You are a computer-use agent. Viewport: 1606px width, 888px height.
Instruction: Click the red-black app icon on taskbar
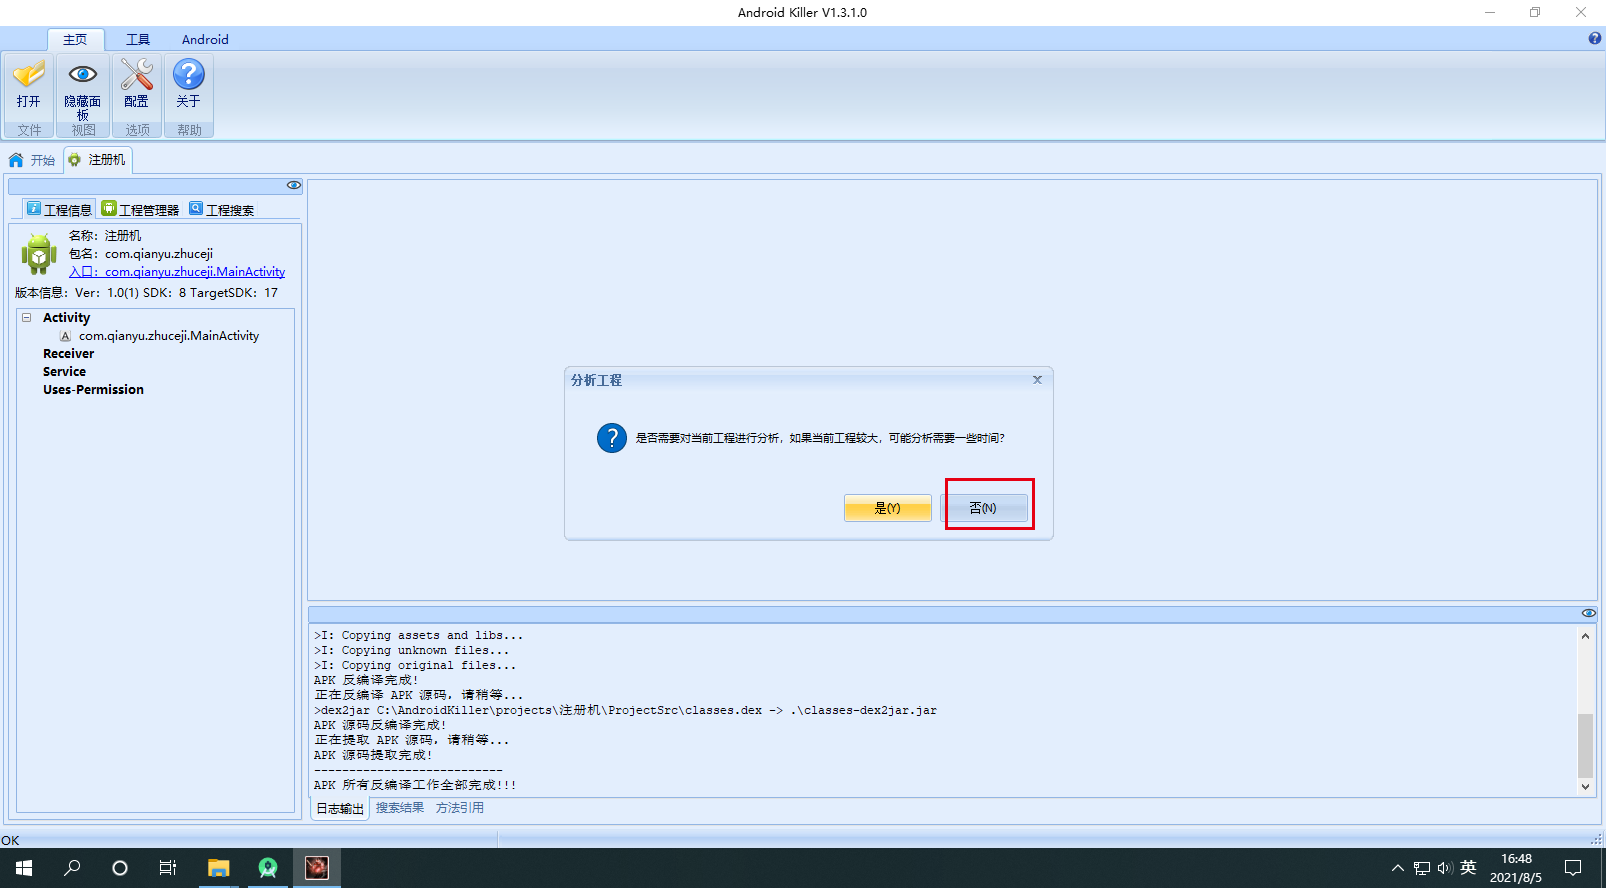click(x=317, y=868)
